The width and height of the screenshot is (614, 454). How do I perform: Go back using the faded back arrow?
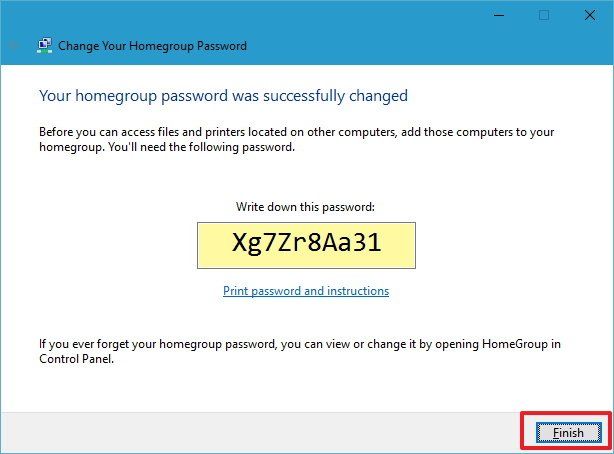coord(14,45)
